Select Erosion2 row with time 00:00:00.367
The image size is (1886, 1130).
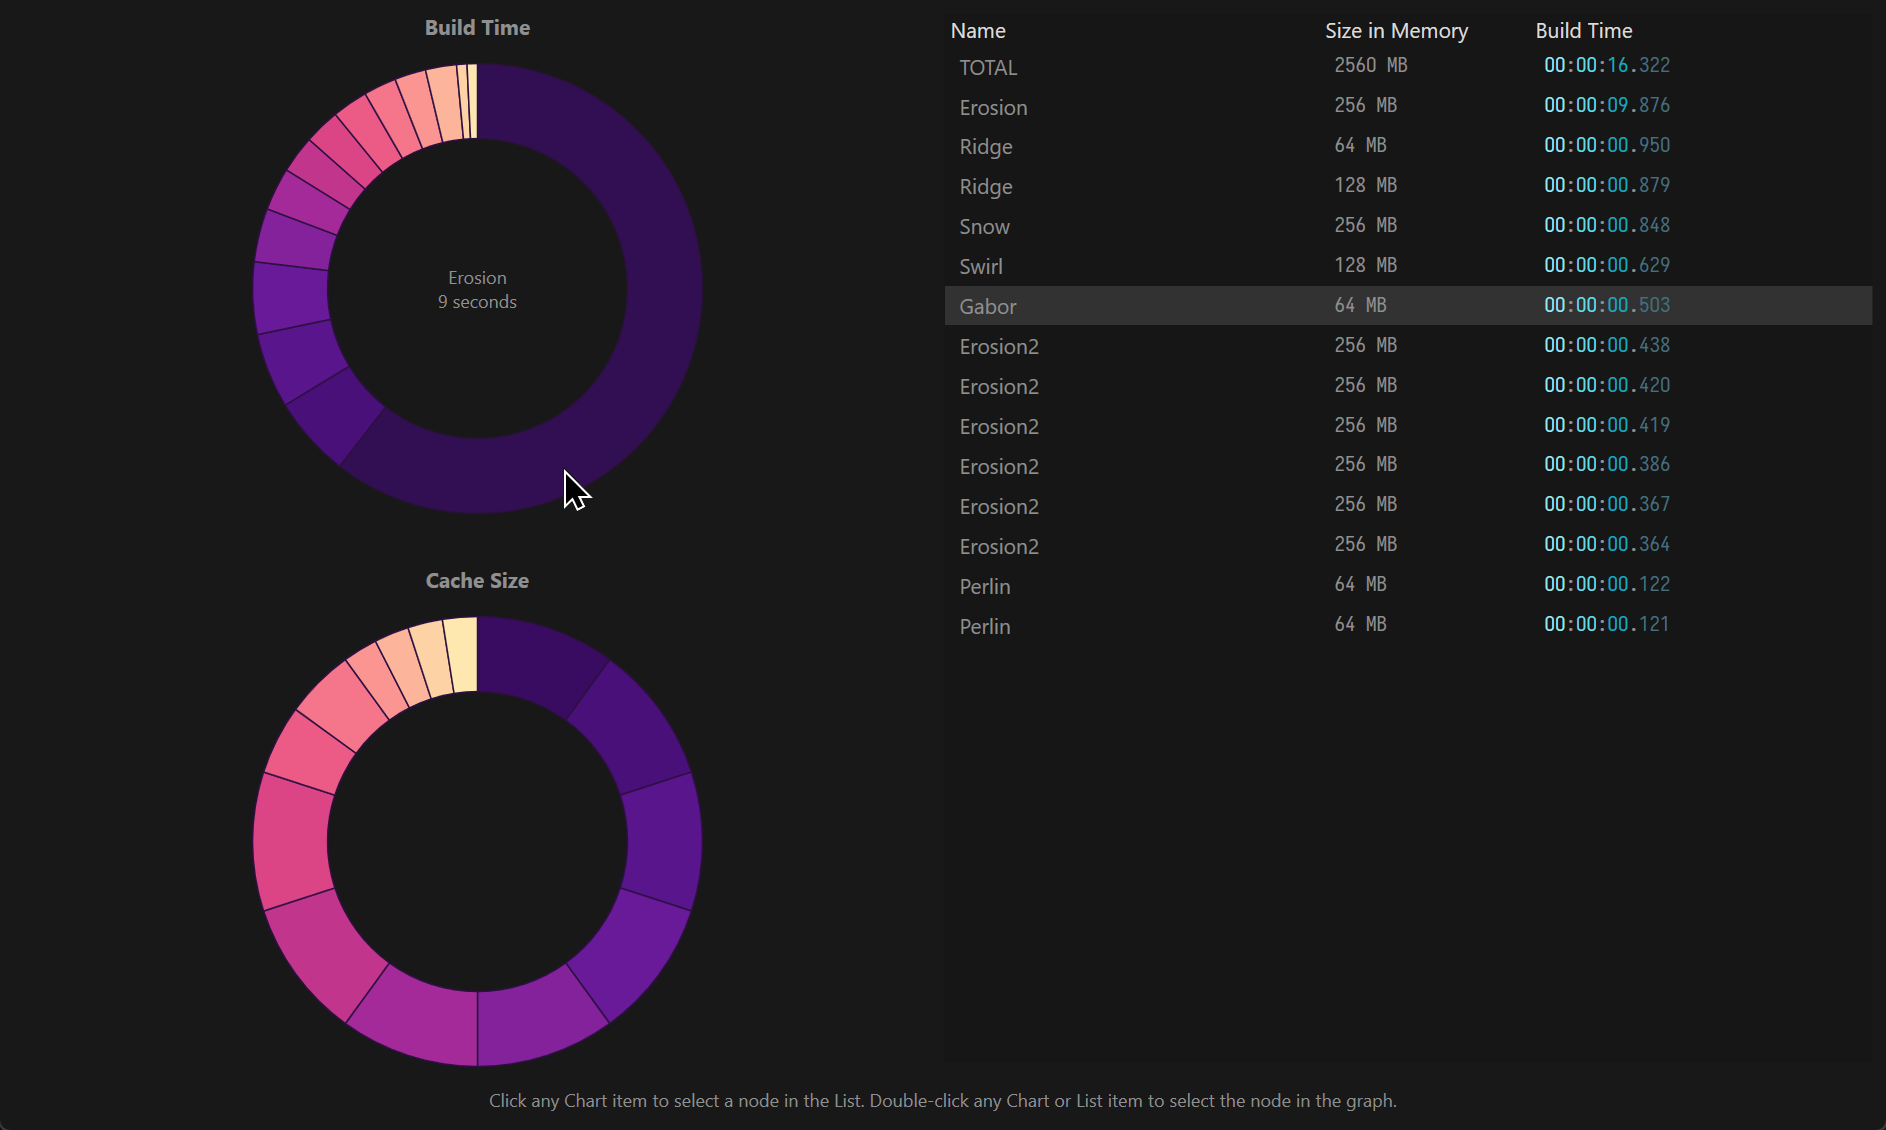[1408, 506]
